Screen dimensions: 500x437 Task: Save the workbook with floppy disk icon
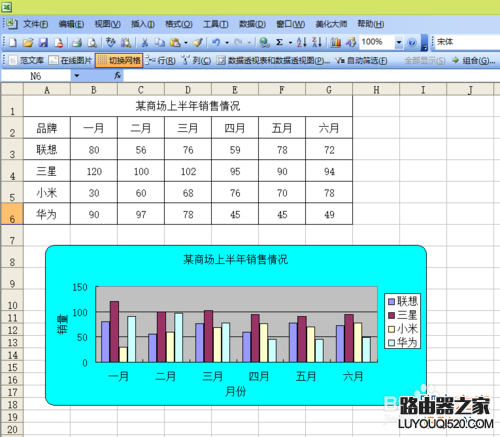43,42
